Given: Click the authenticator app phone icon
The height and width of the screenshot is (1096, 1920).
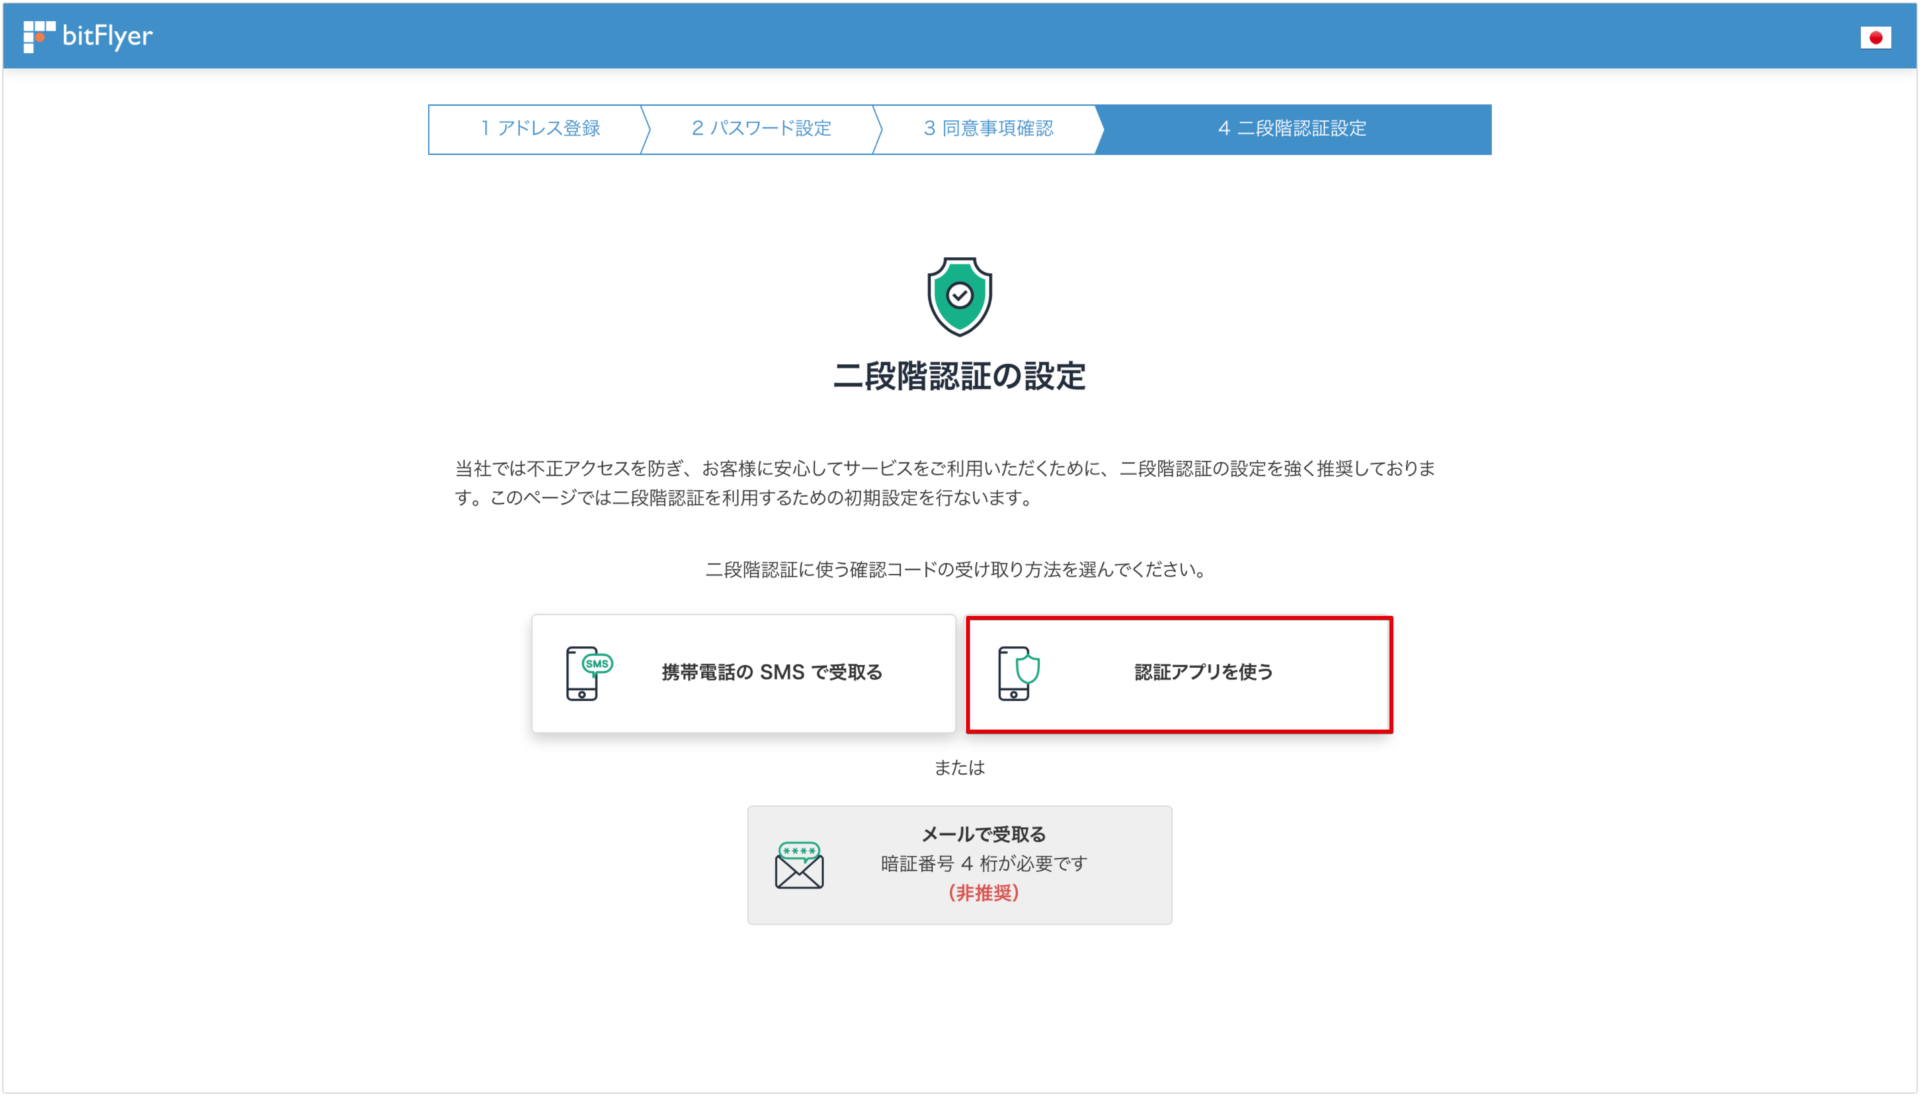Looking at the screenshot, I should click(1015, 673).
